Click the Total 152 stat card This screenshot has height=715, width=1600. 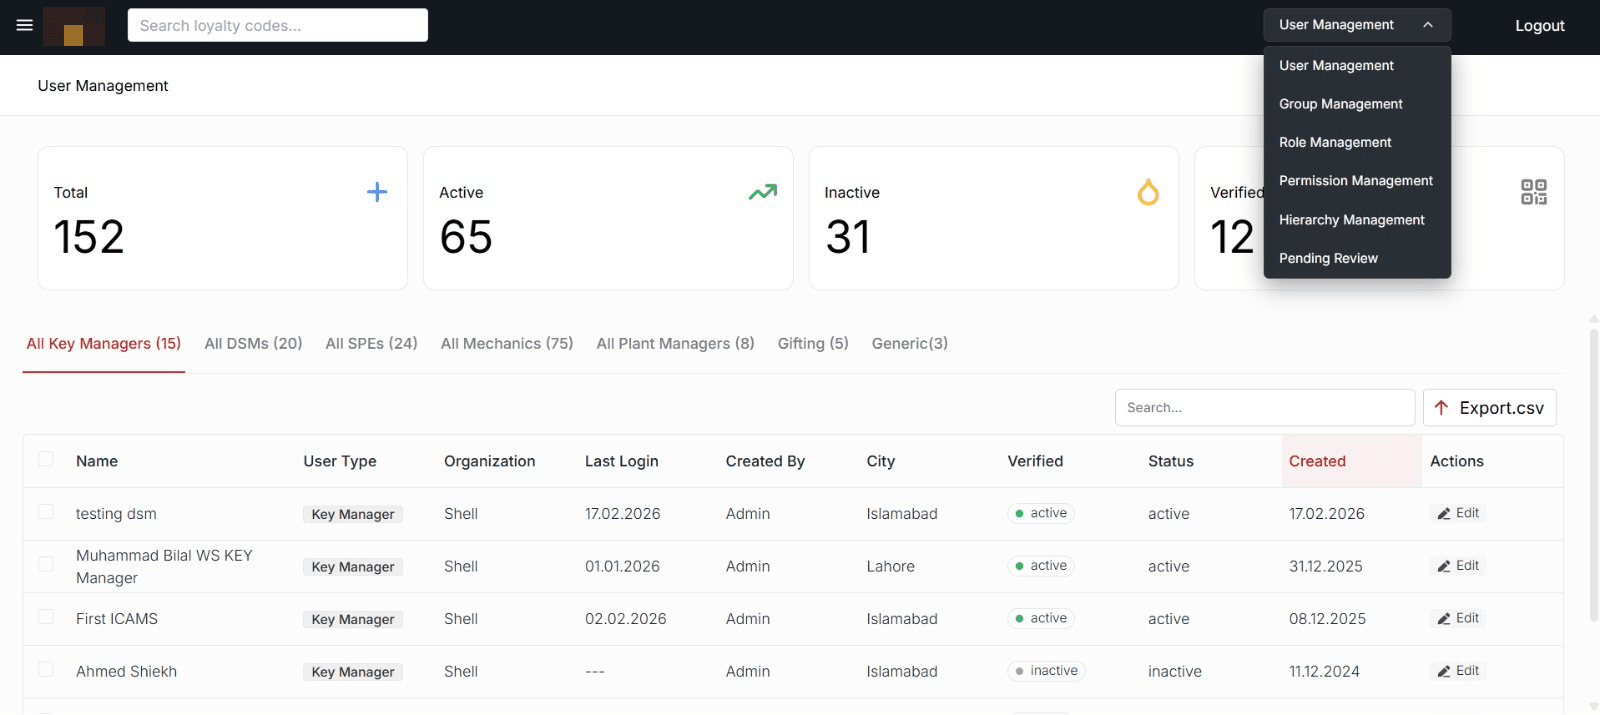222,218
